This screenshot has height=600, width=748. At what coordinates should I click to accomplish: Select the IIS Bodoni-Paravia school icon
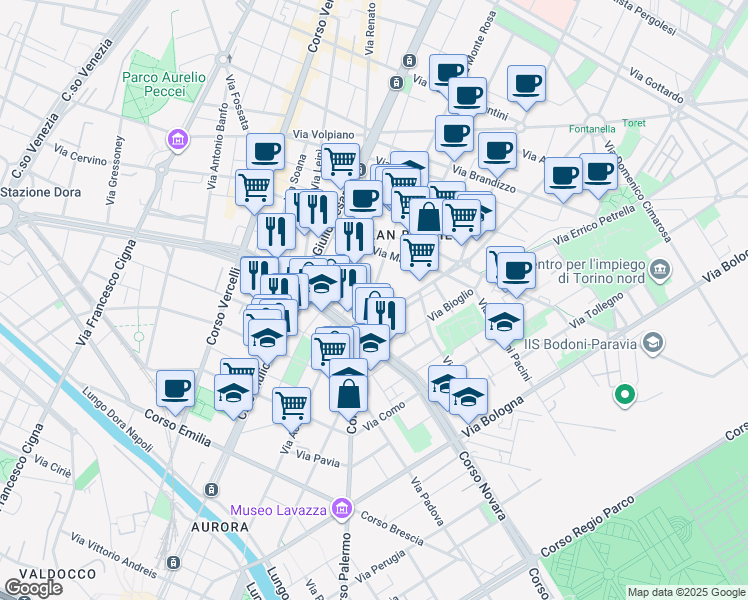click(653, 344)
